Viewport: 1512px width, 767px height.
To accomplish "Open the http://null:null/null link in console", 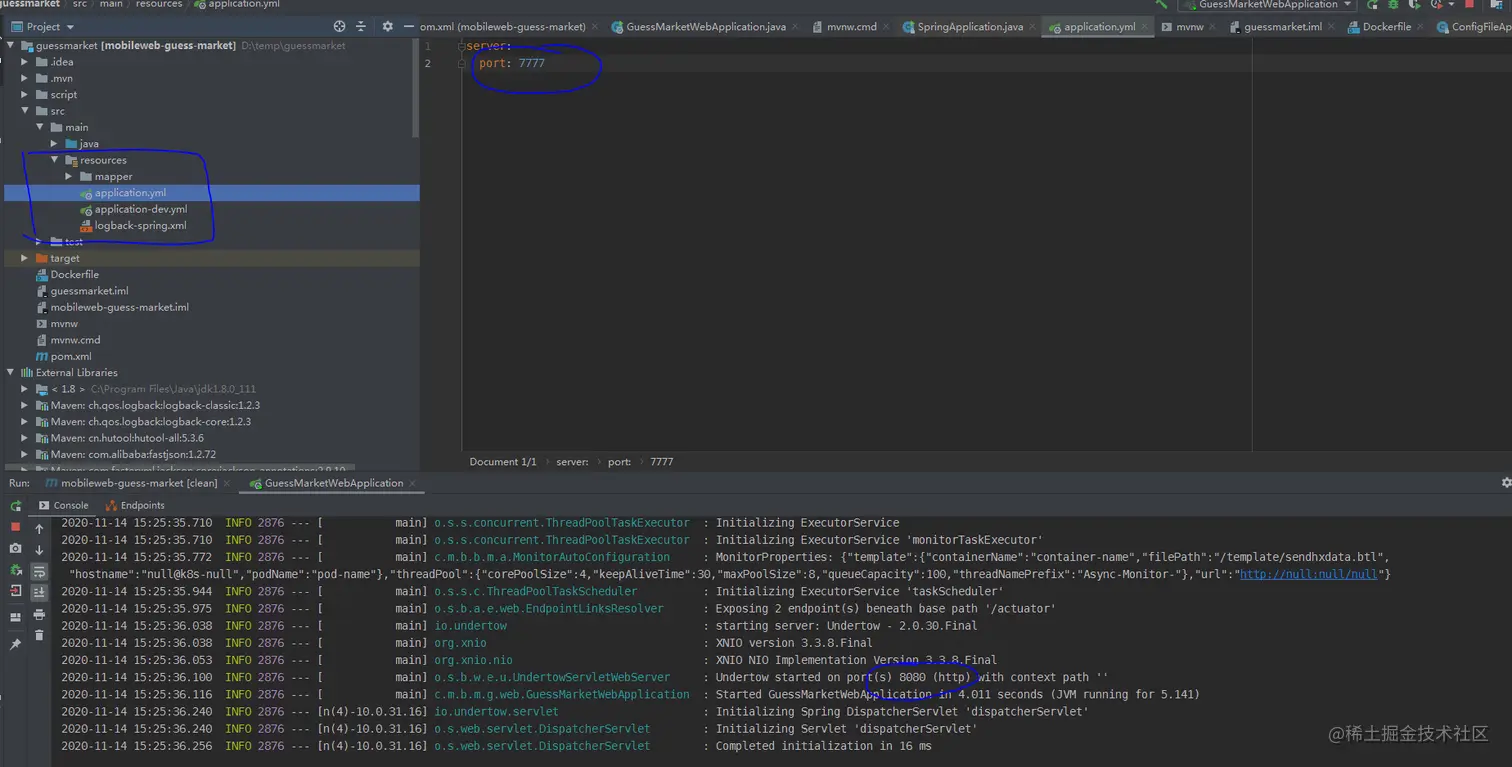I will 1308,575.
